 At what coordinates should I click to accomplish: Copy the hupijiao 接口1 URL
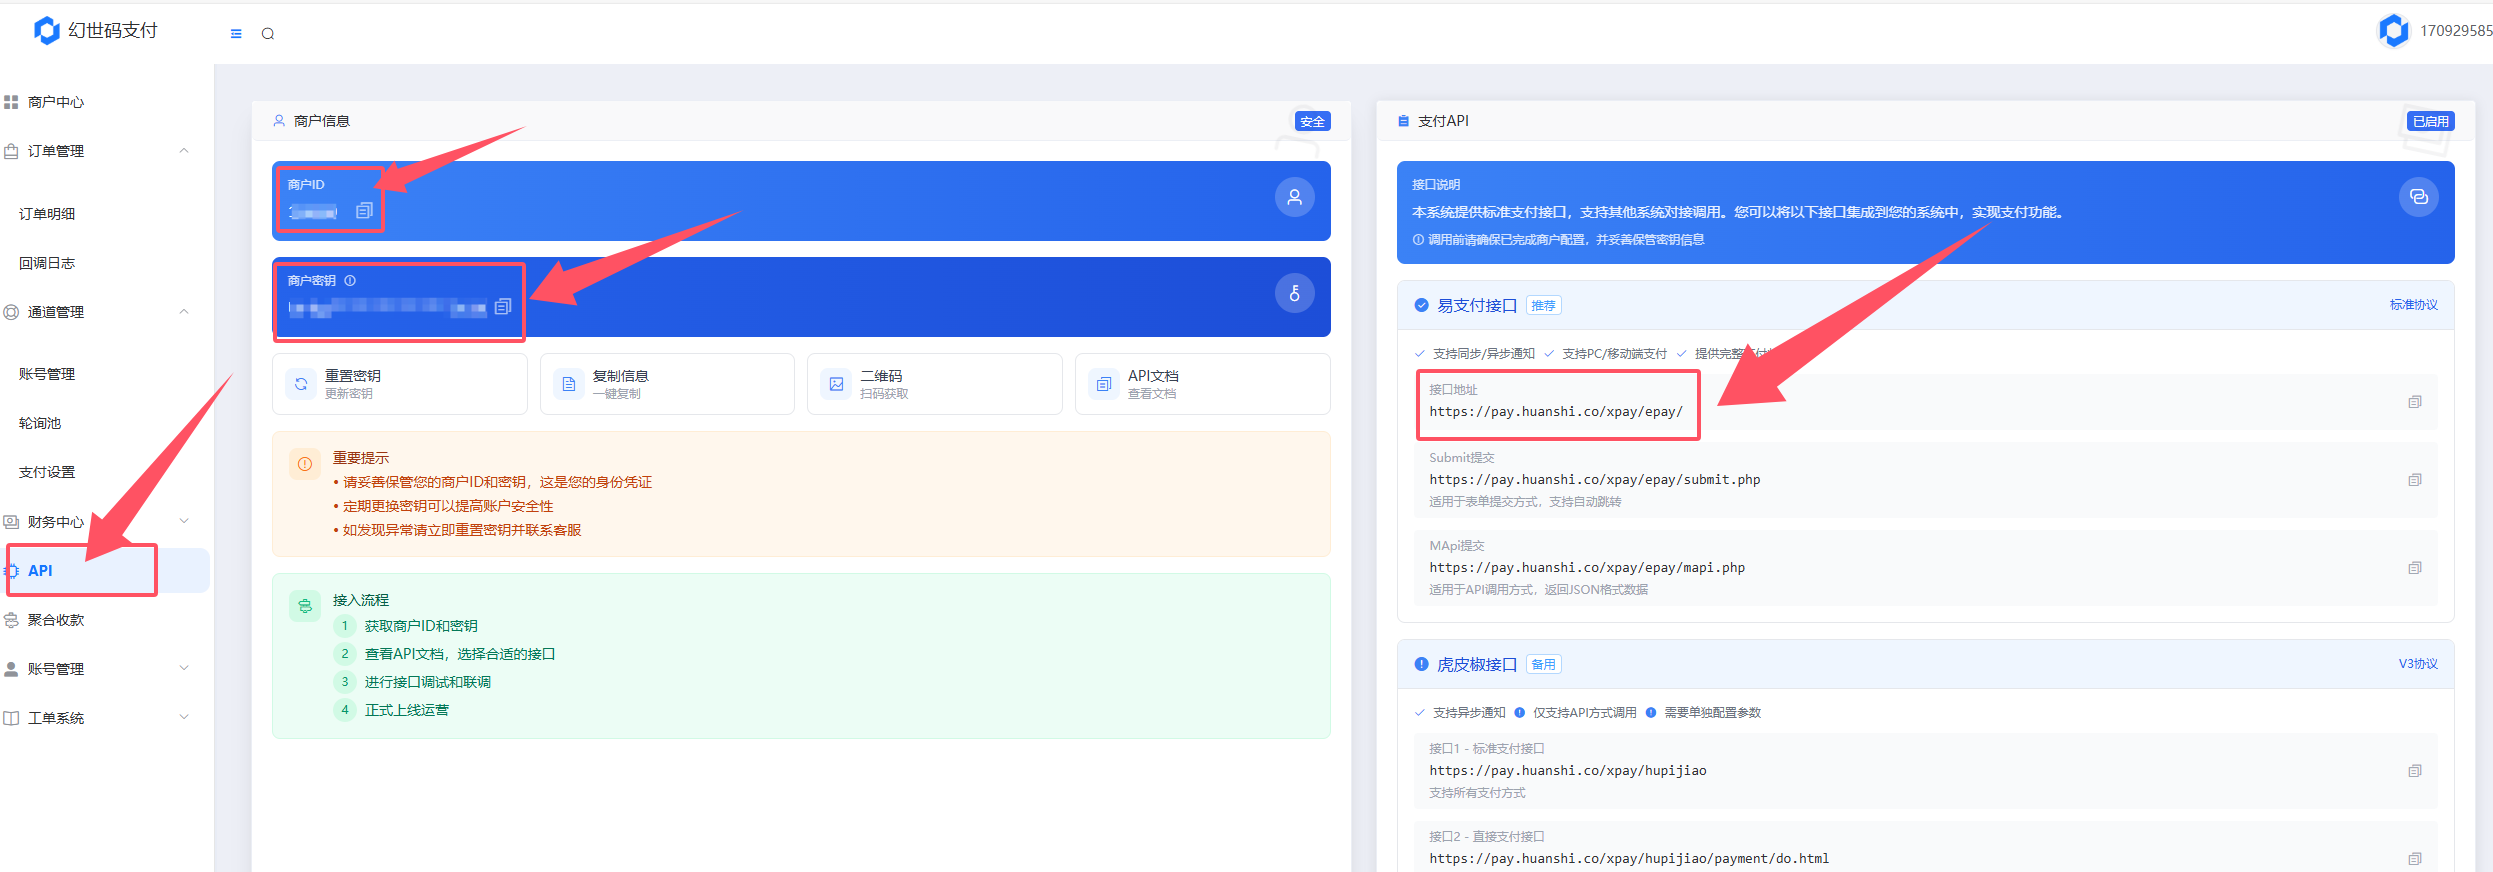tap(2414, 771)
